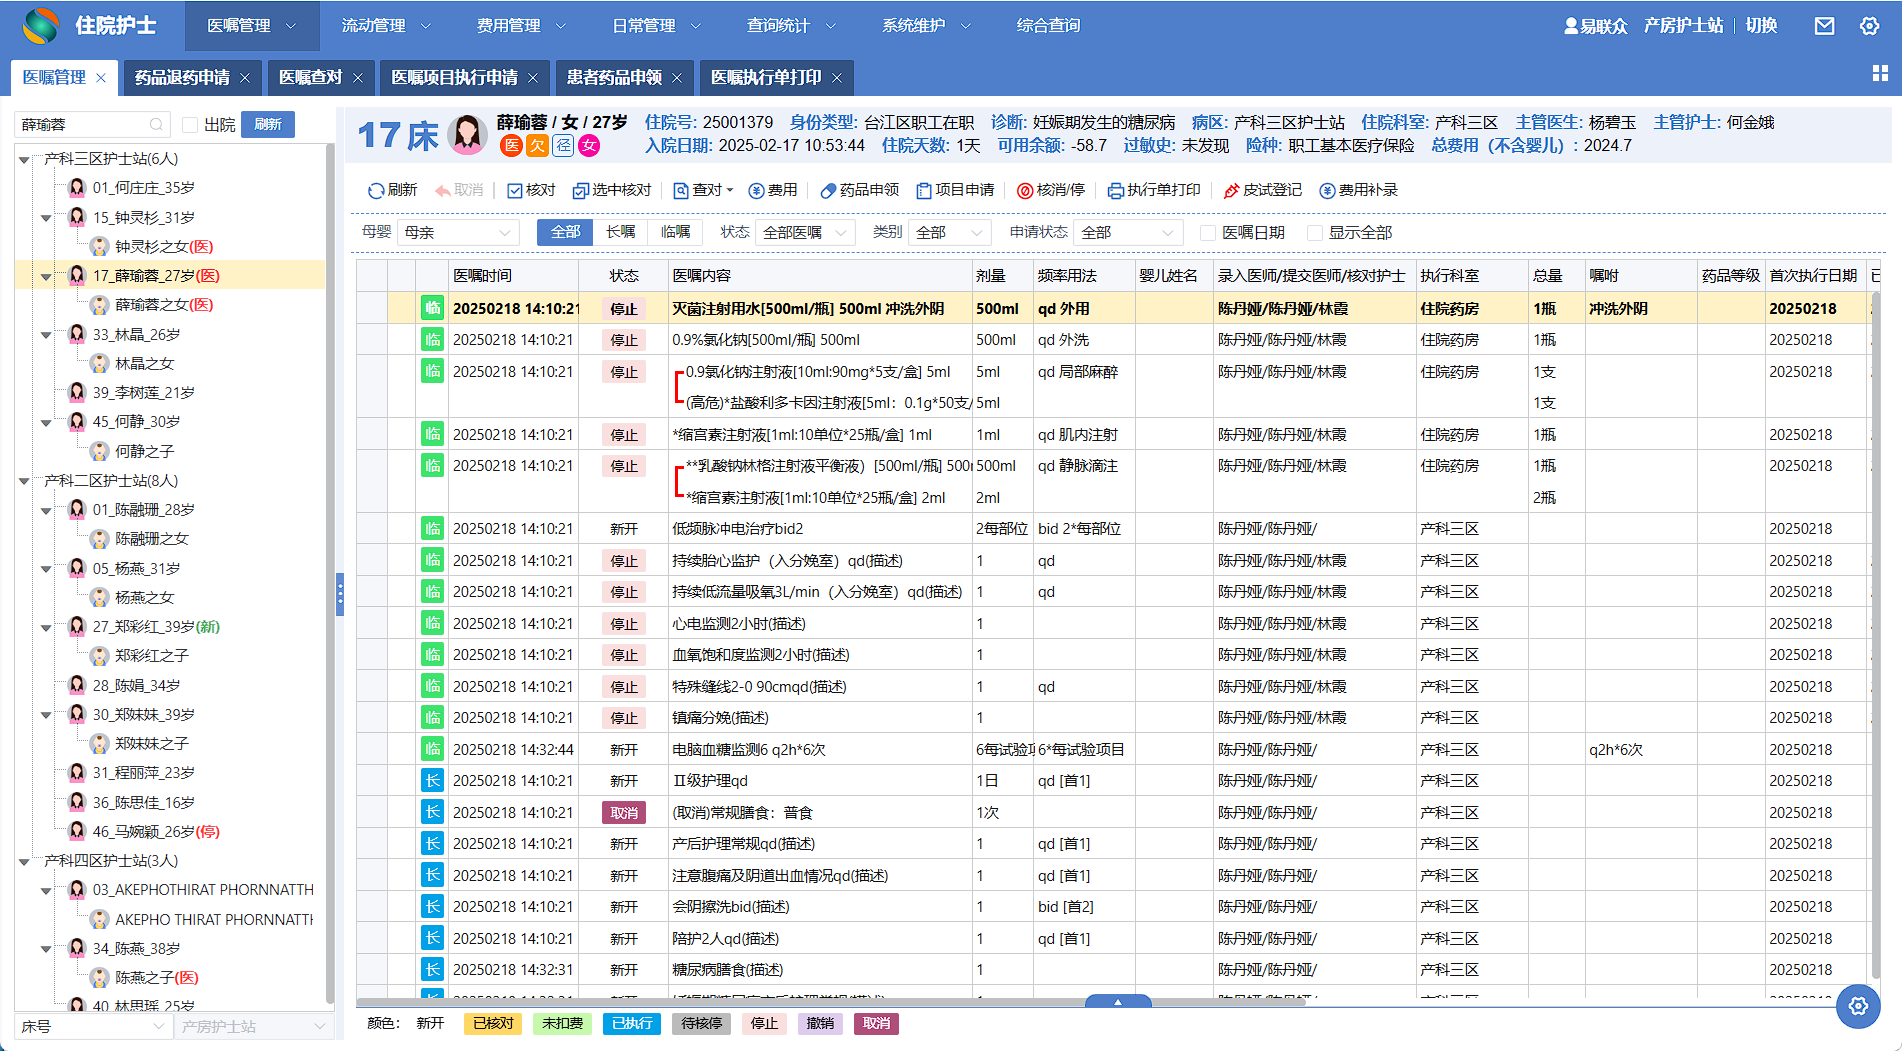
Task: Open the 查询统计 top menu
Action: coord(791,26)
